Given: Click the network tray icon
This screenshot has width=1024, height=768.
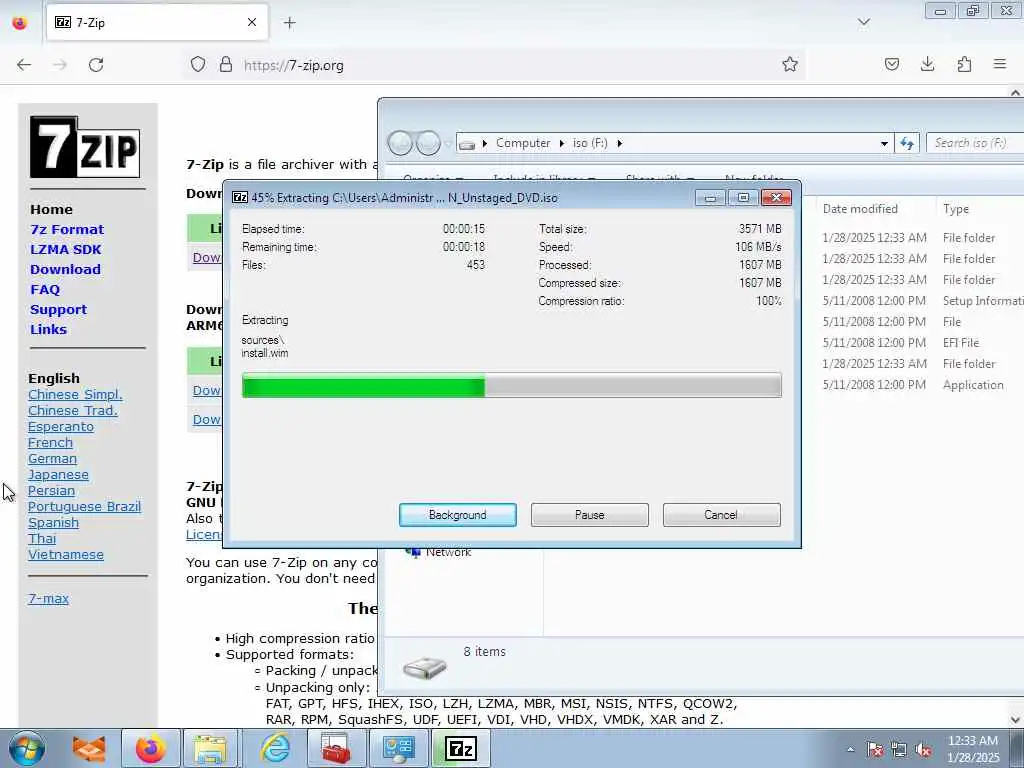Looking at the screenshot, I should coord(899,749).
